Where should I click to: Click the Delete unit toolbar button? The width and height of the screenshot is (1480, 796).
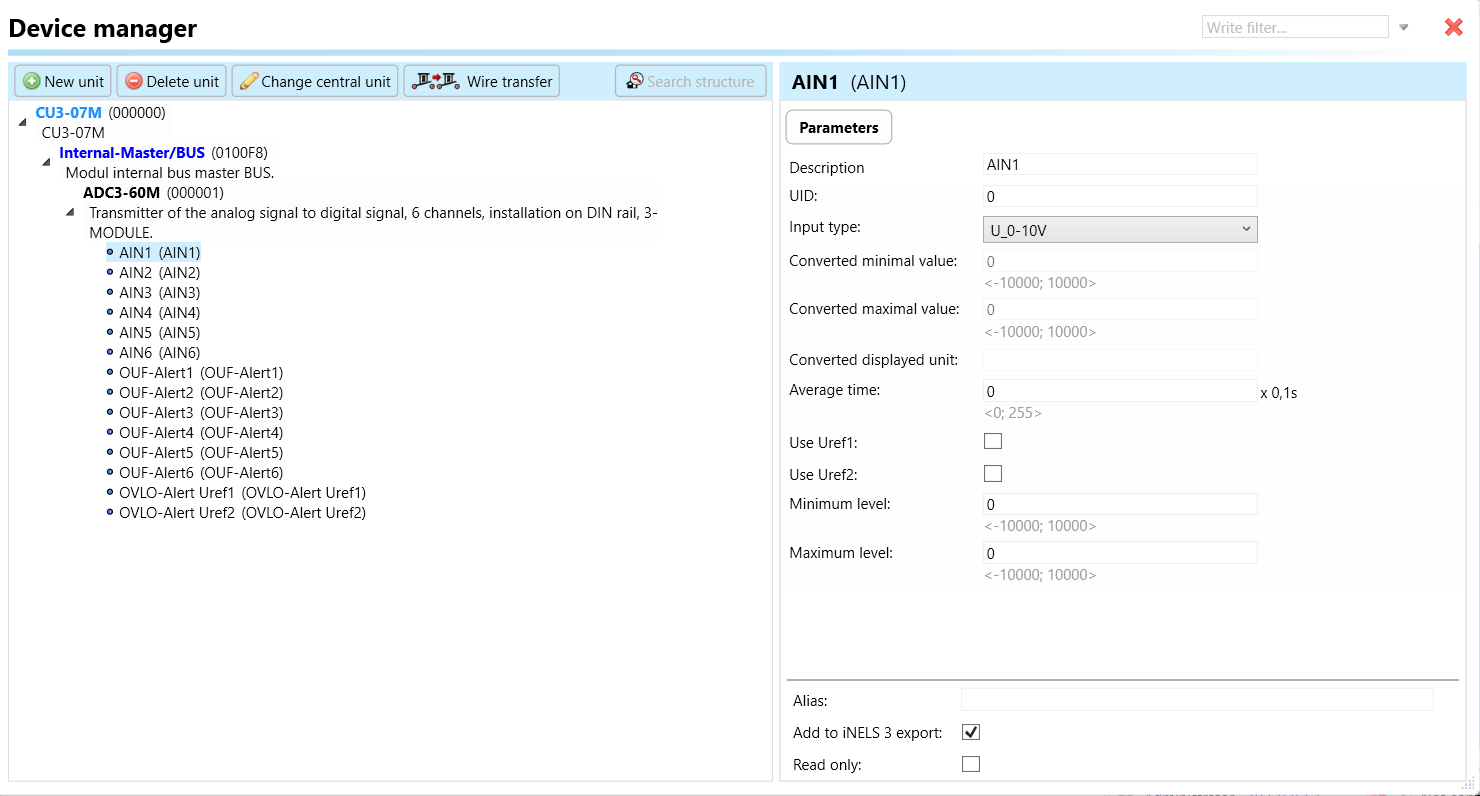click(x=172, y=81)
